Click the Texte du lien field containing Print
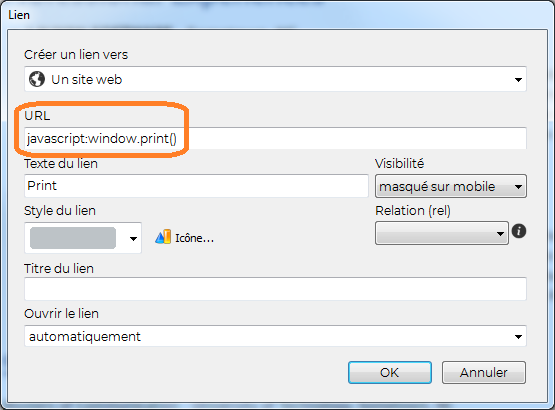 click(196, 186)
